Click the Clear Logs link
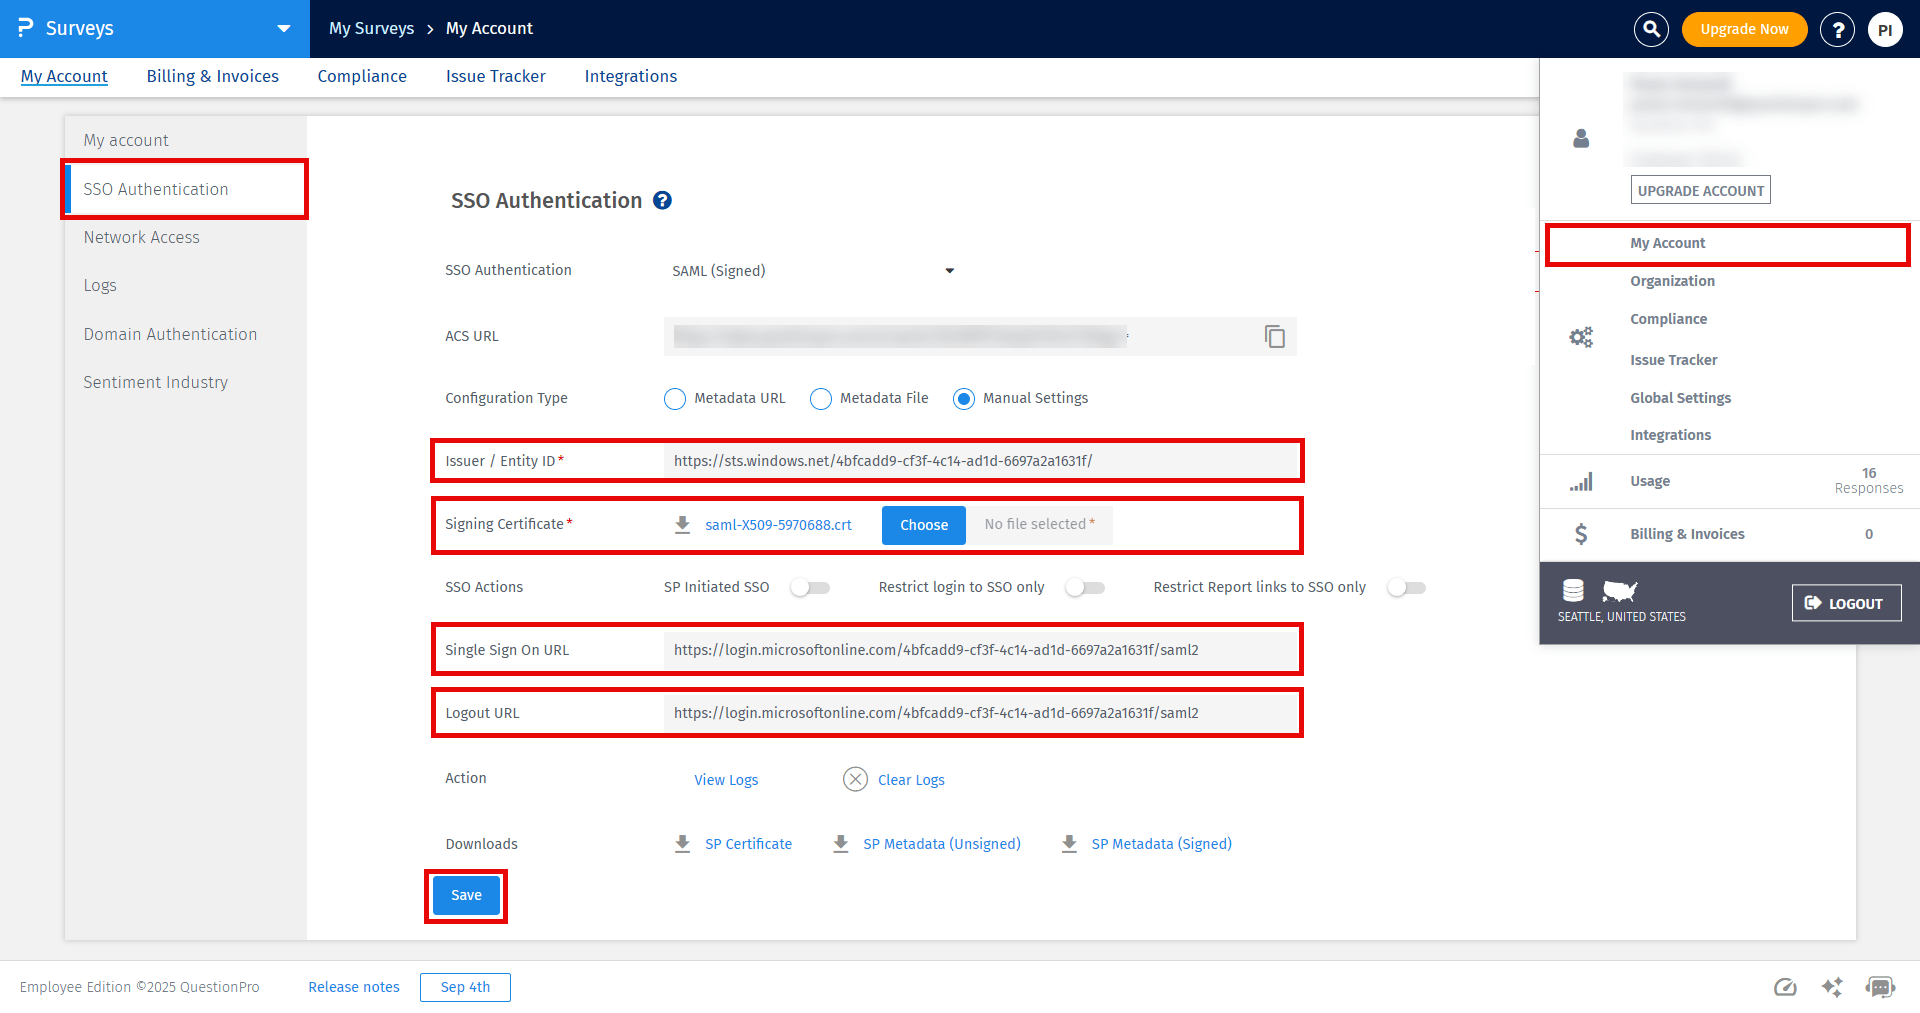 point(911,780)
